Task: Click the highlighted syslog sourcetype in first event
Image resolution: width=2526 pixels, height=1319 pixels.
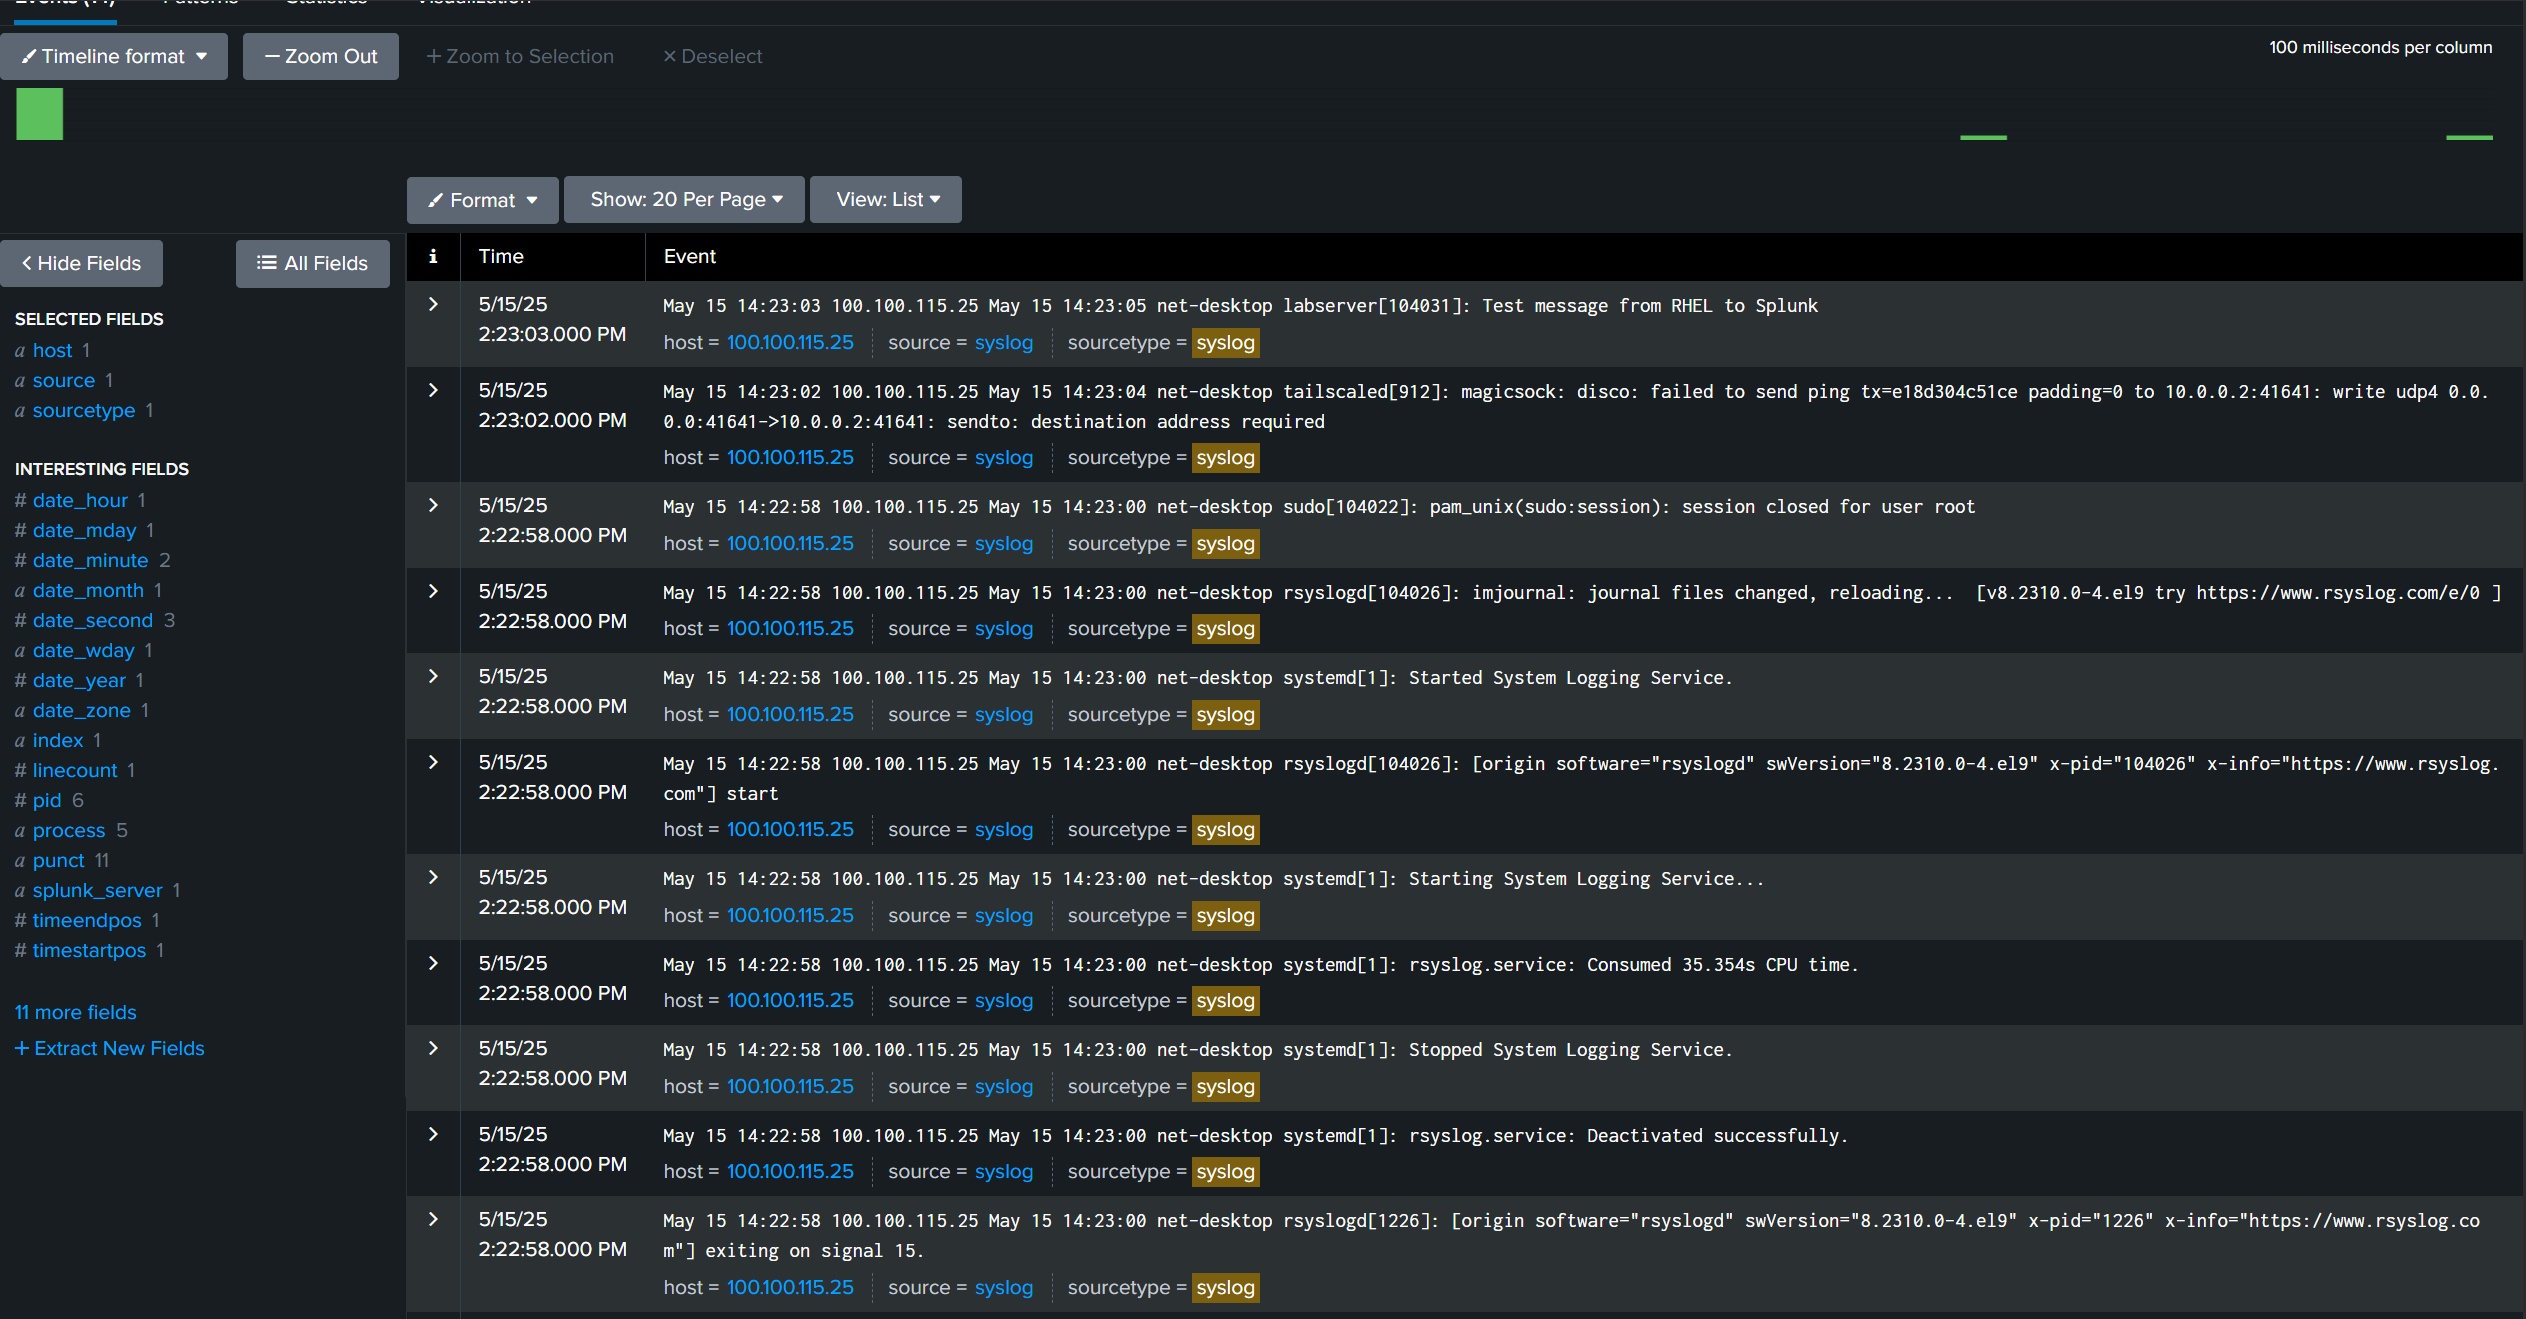Action: pyautogui.click(x=1225, y=343)
